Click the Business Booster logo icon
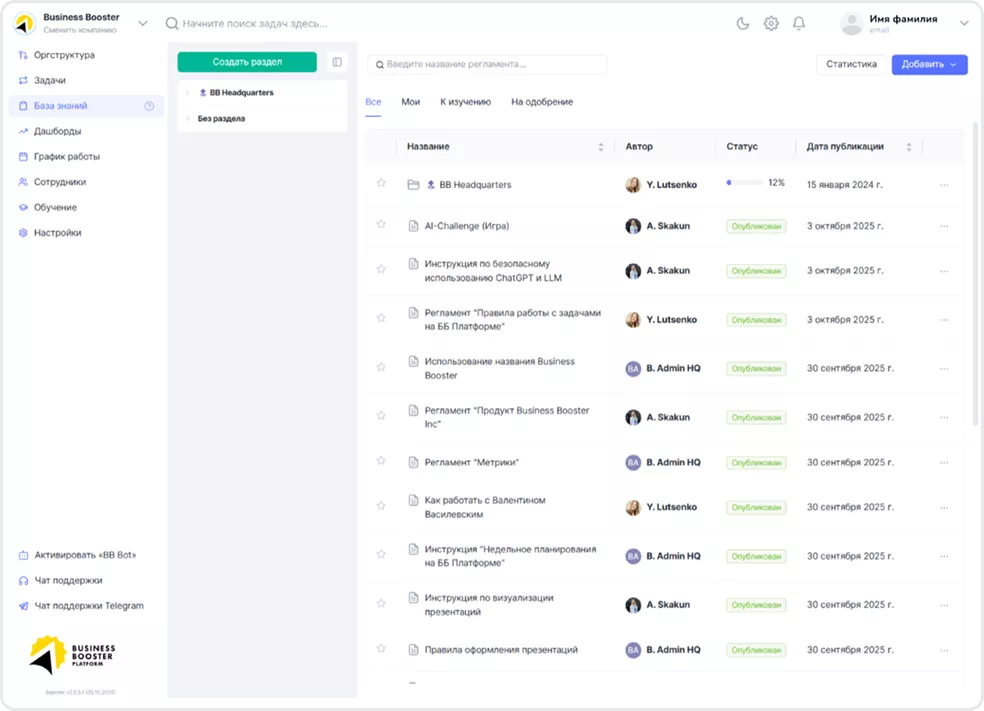Screen dimensions: 984x711 (24, 23)
